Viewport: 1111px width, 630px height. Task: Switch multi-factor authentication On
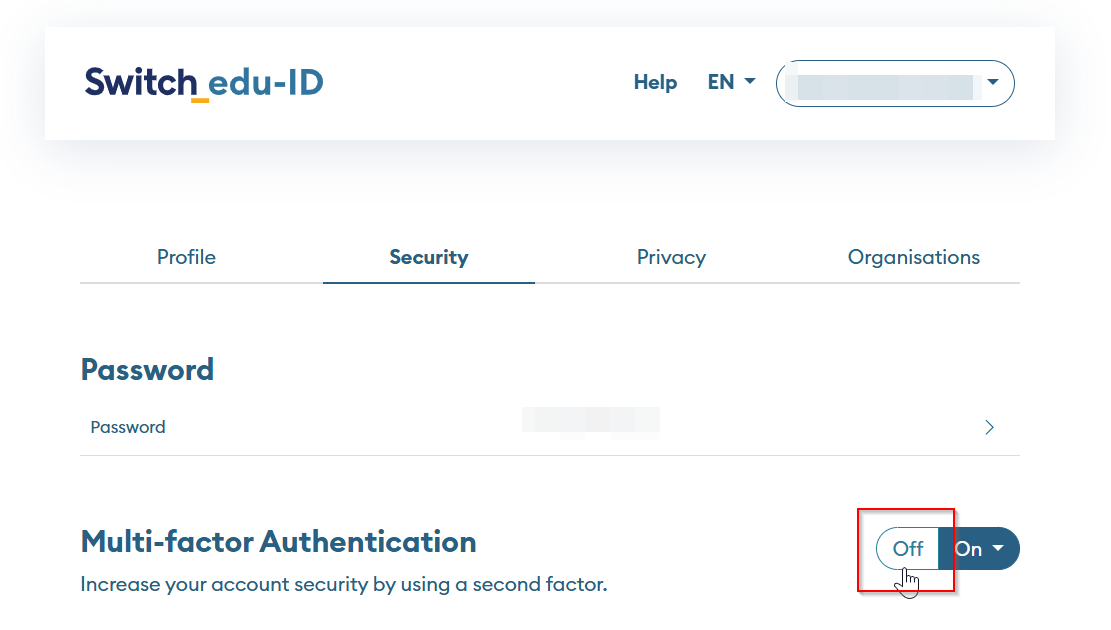pos(968,549)
